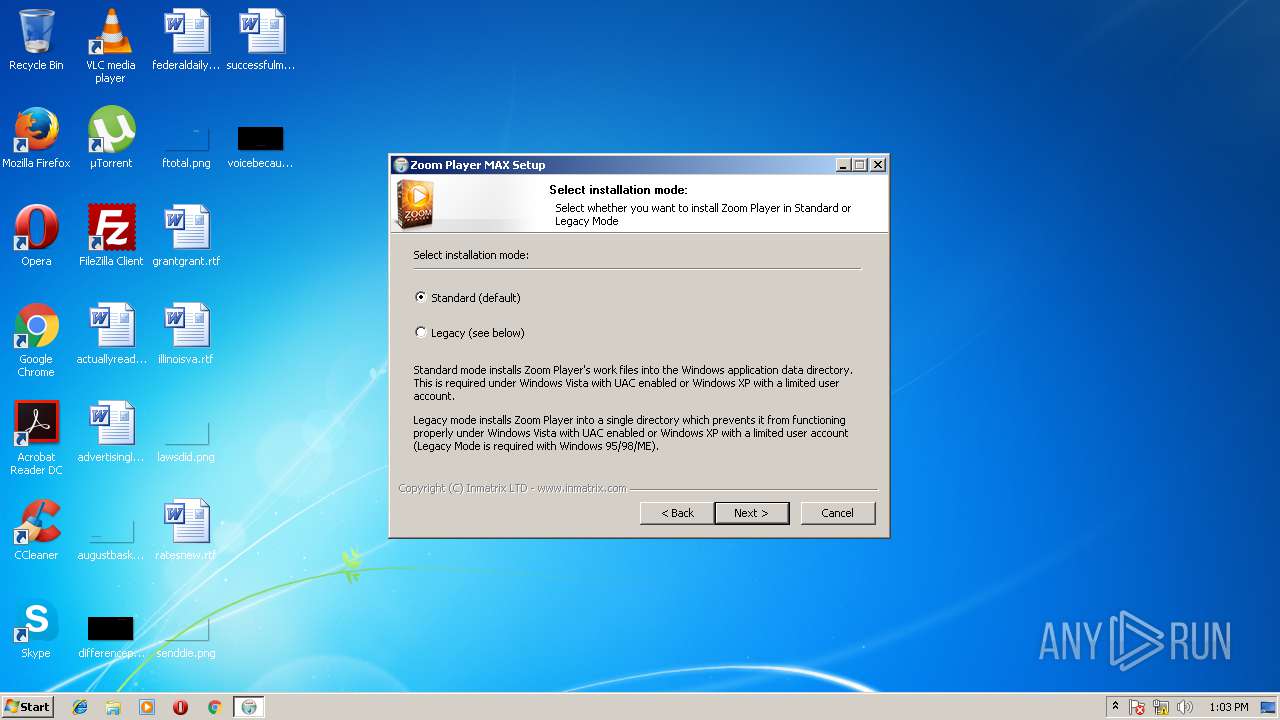Select the federaldaily document on desktop
The image size is (1280, 720).
tap(186, 40)
